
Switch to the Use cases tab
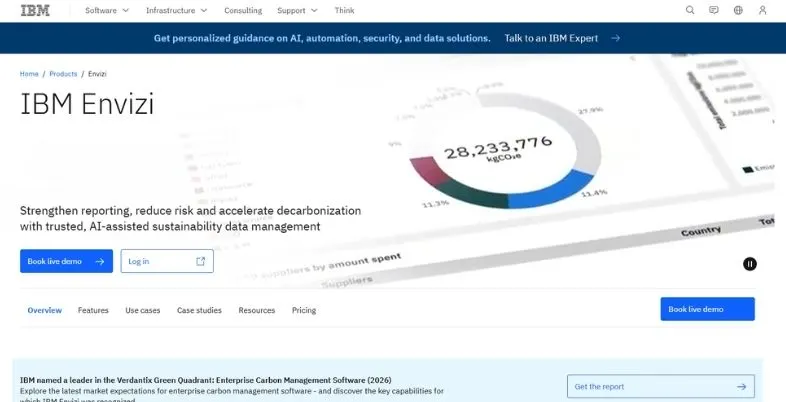[x=143, y=310]
